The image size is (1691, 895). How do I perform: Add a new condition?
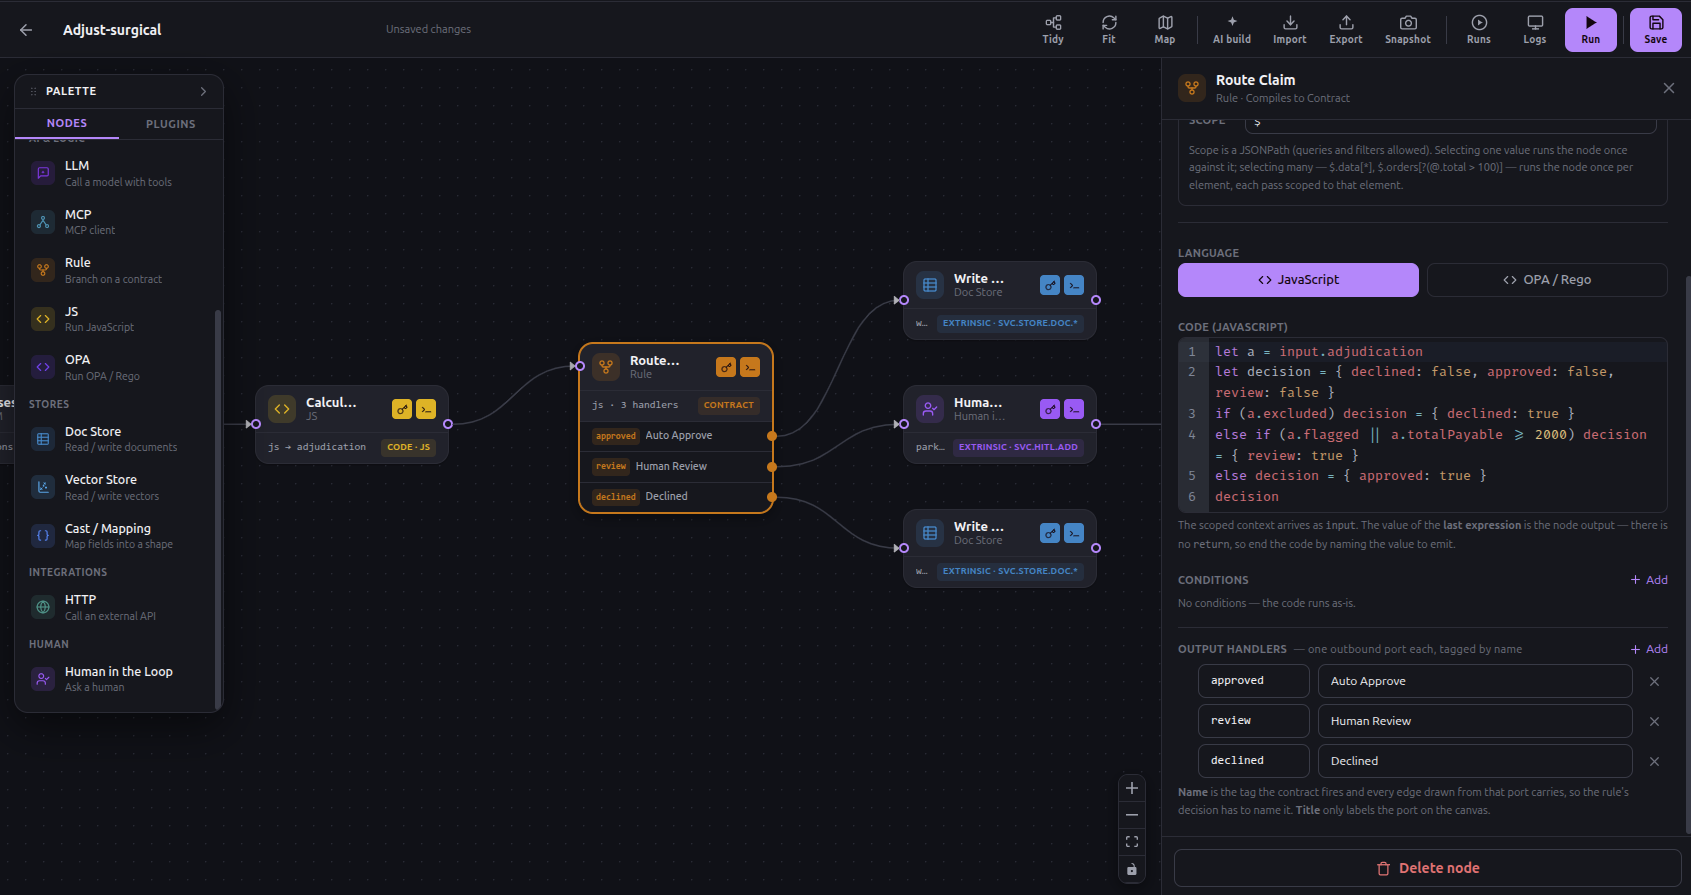(x=1649, y=580)
